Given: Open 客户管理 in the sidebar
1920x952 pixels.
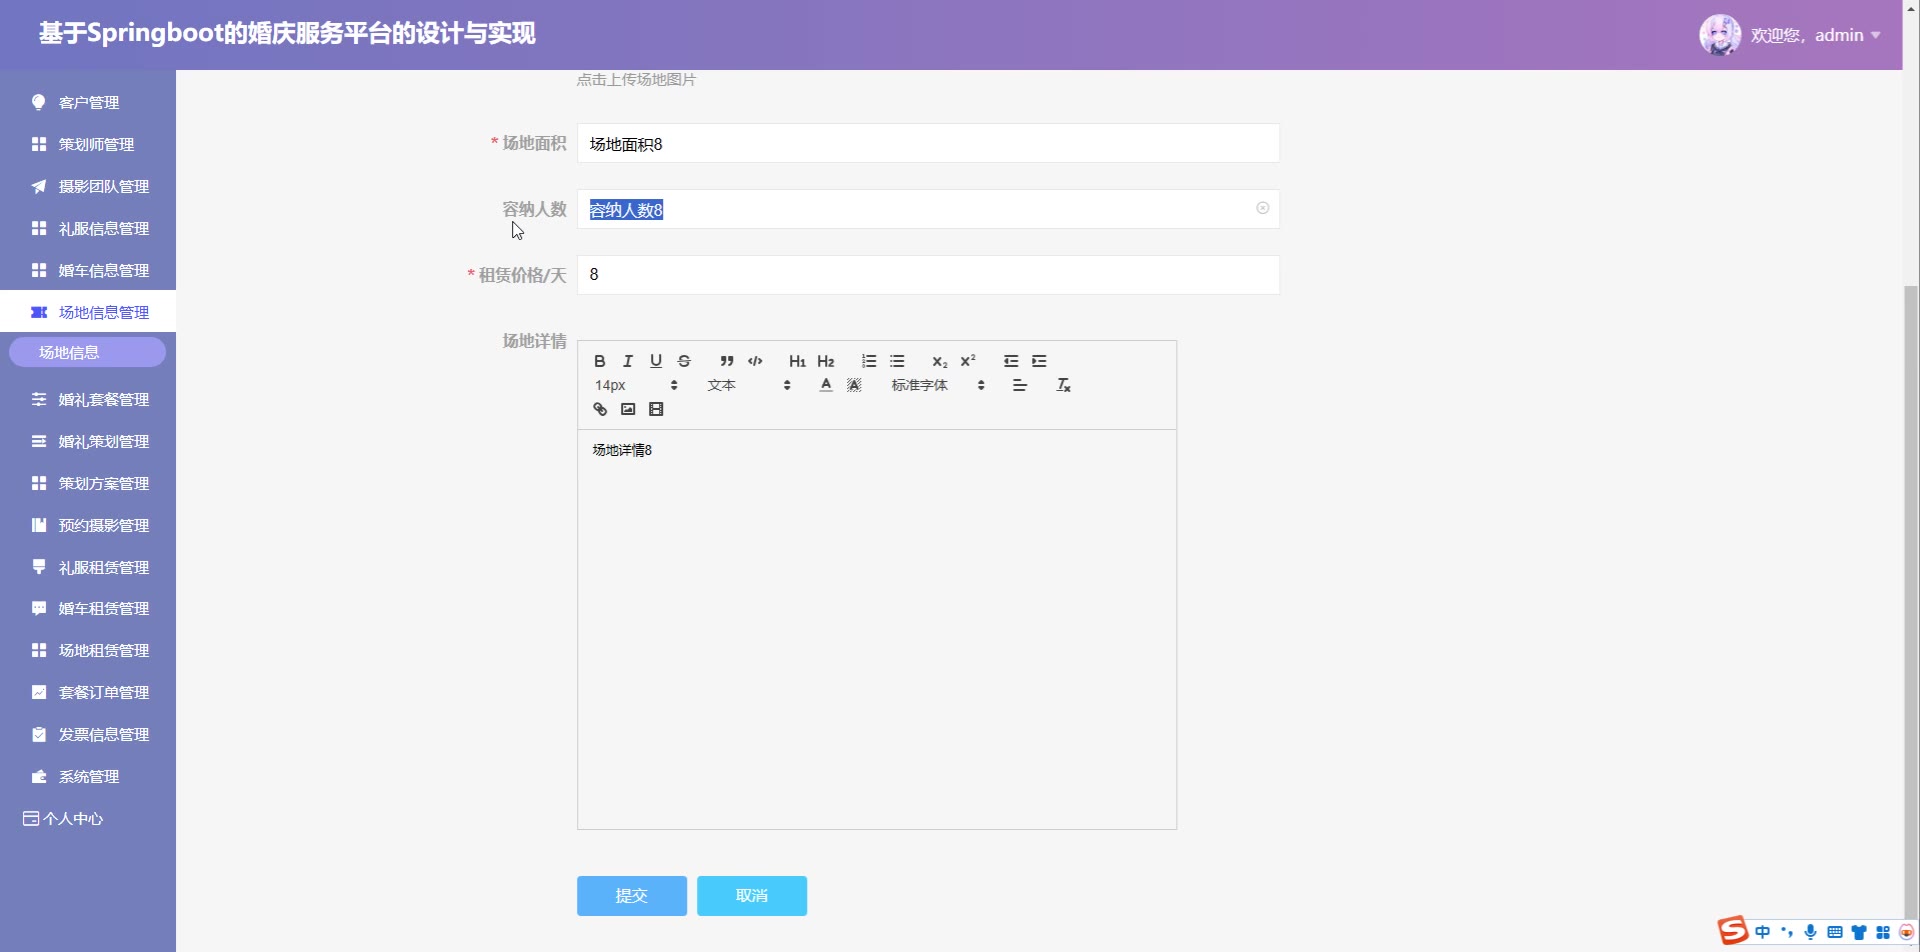Looking at the screenshot, I should click(88, 102).
